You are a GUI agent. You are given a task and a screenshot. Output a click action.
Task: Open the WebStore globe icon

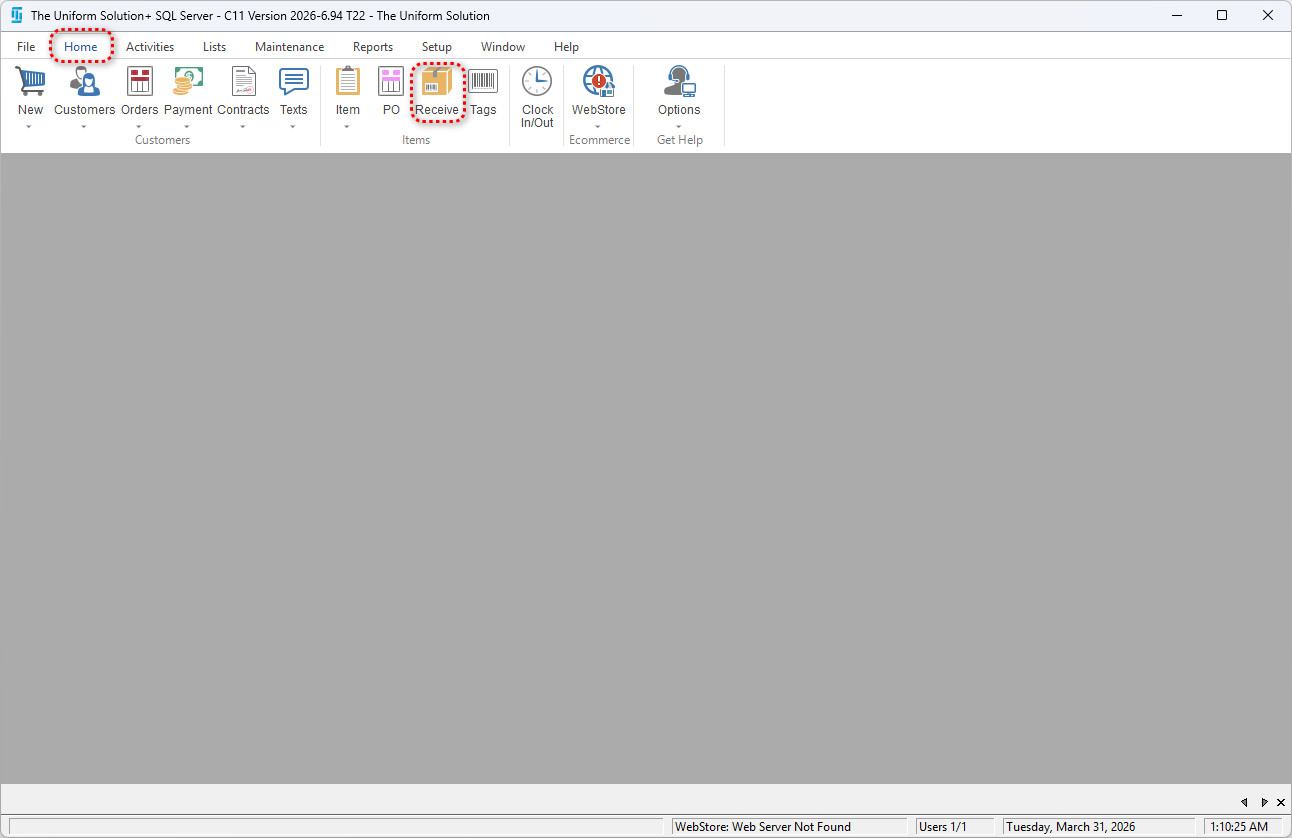pyautogui.click(x=598, y=82)
